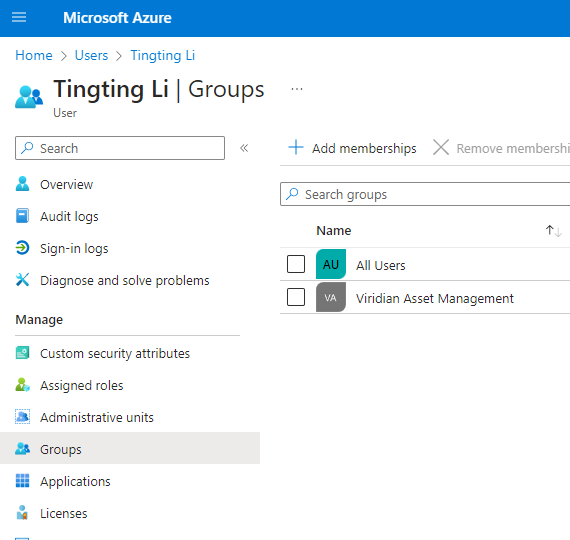The height and width of the screenshot is (540, 570).
Task: Click the Licenses icon
Action: click(x=23, y=513)
